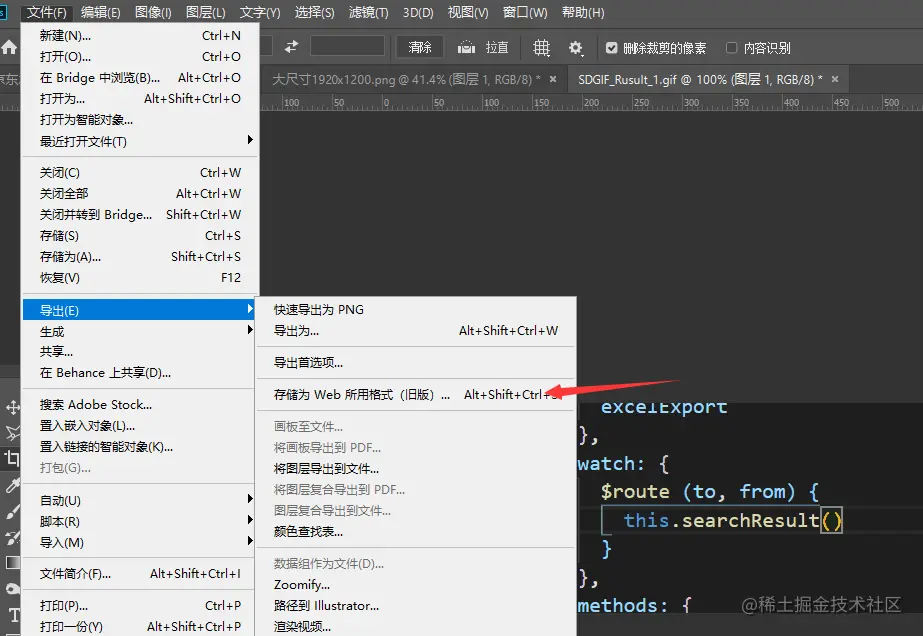Choose 文件简介(F)... menu item
The height and width of the screenshot is (636, 923).
[x=140, y=574]
